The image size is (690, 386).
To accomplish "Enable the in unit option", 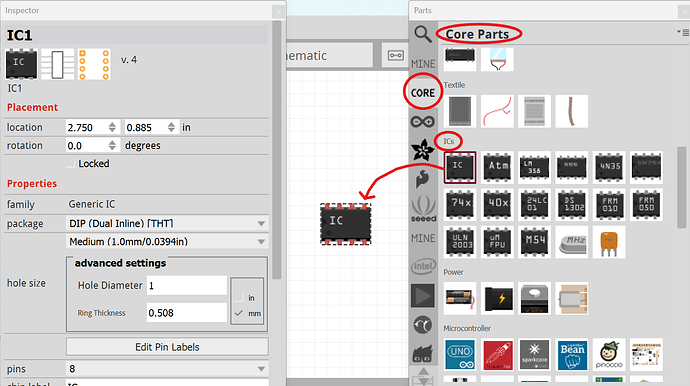I will coord(239,298).
